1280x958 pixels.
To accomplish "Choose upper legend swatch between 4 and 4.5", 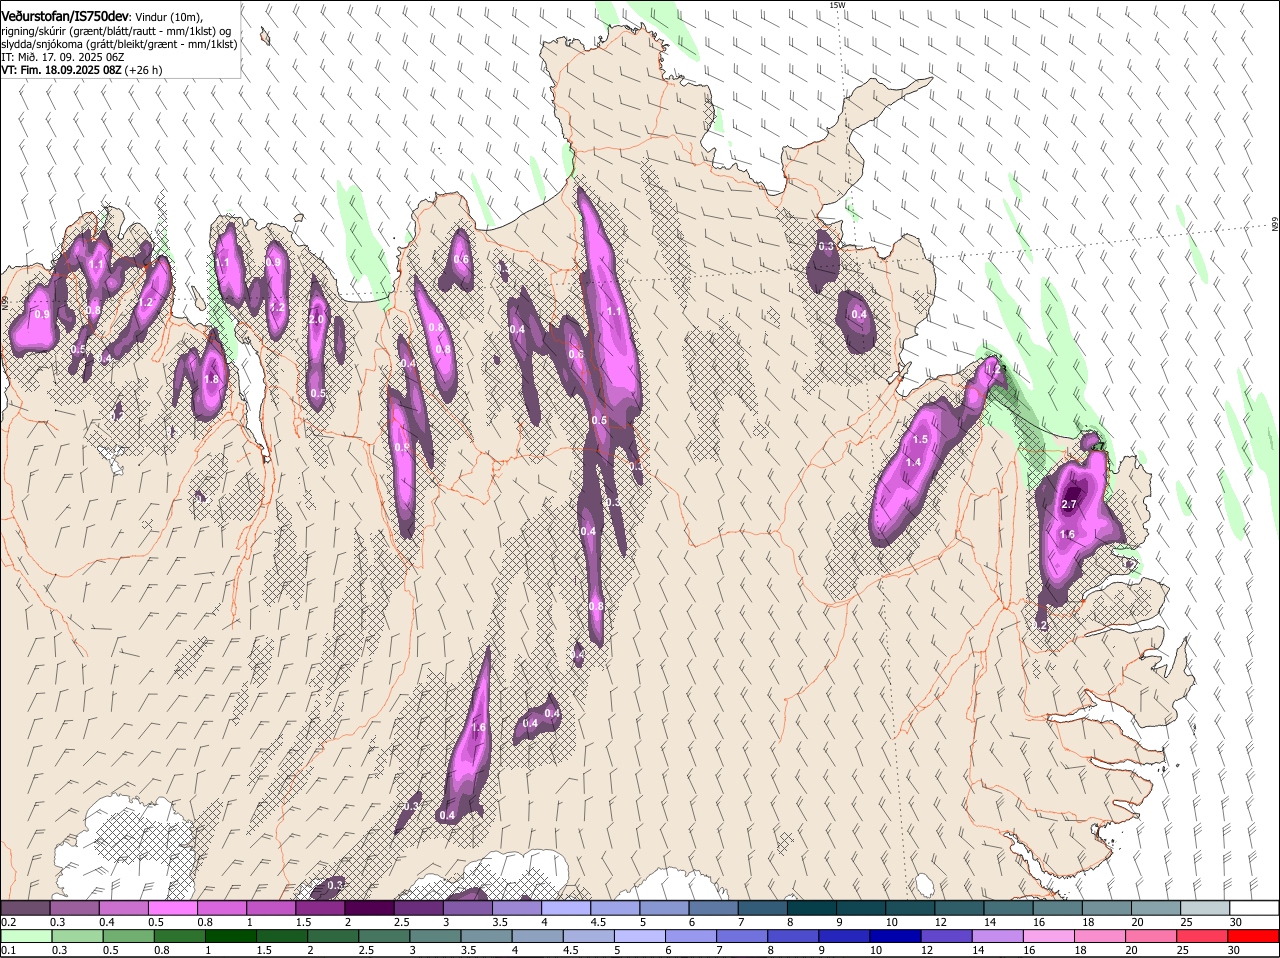I will [x=564, y=907].
